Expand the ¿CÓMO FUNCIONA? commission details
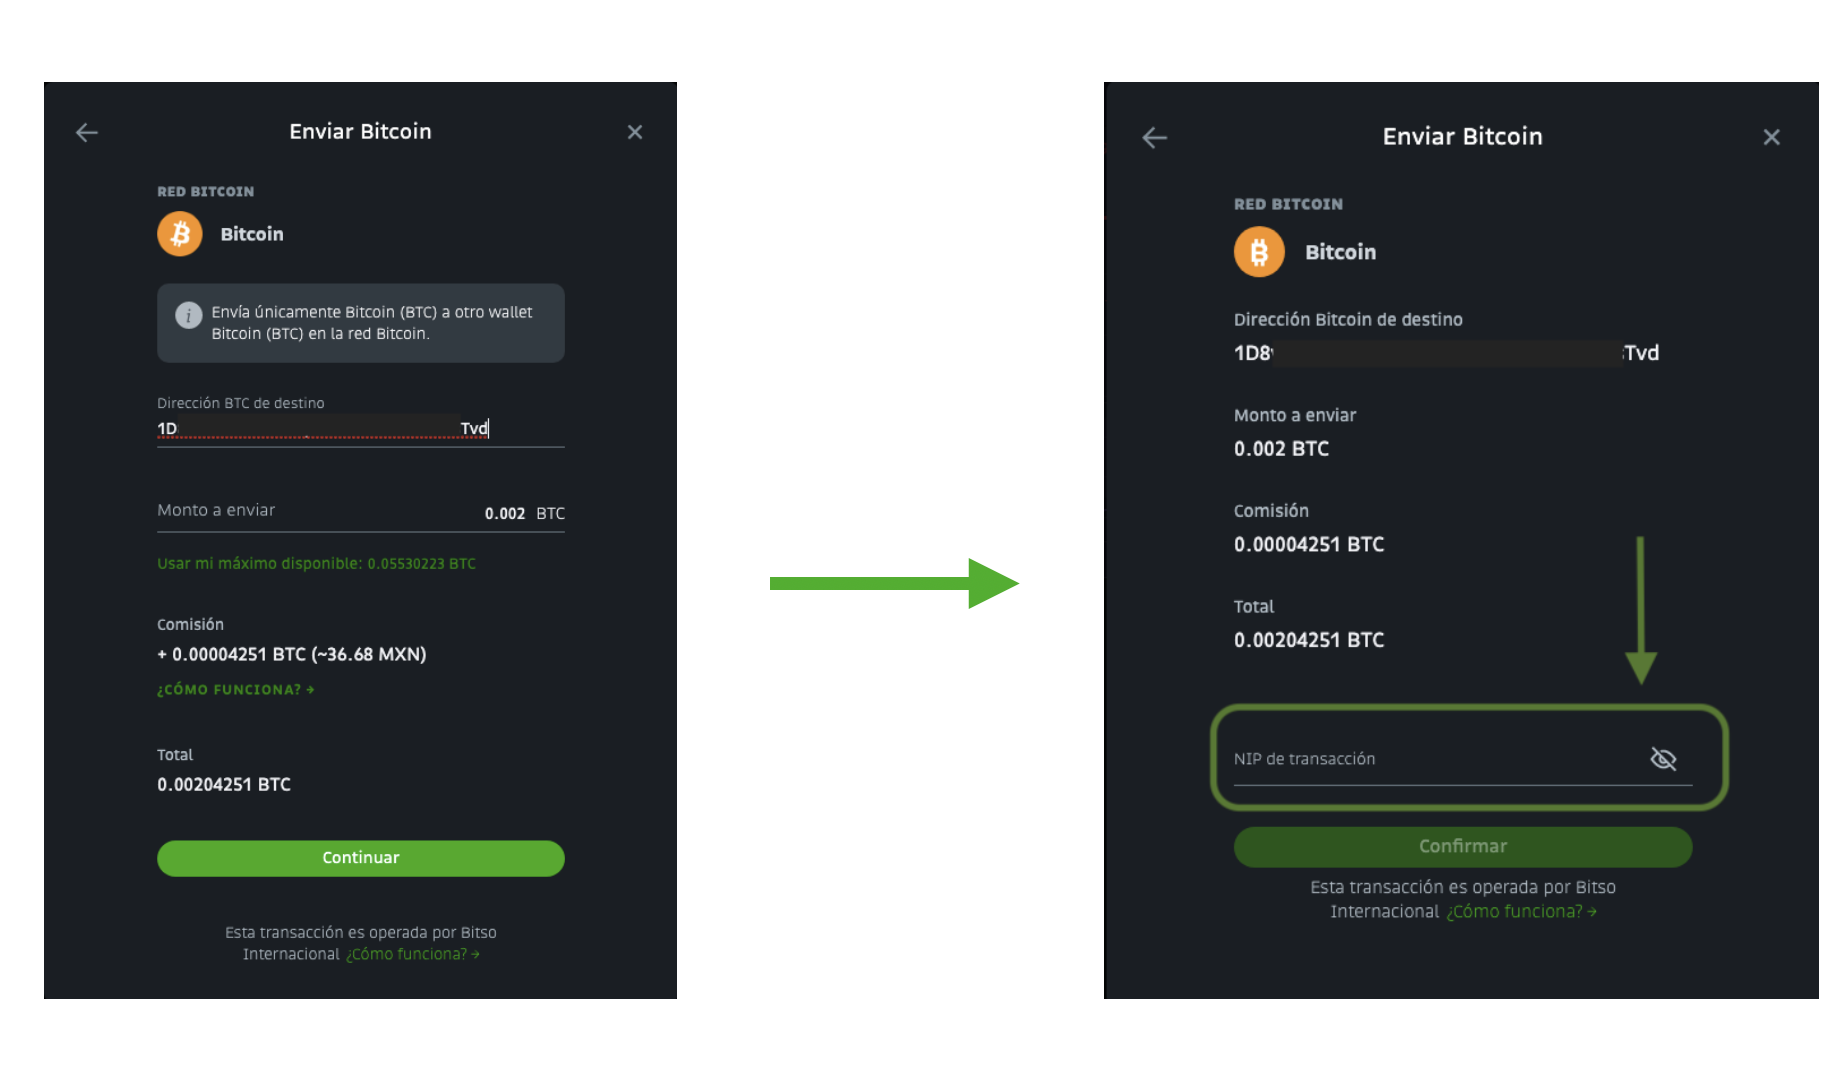 [x=235, y=689]
